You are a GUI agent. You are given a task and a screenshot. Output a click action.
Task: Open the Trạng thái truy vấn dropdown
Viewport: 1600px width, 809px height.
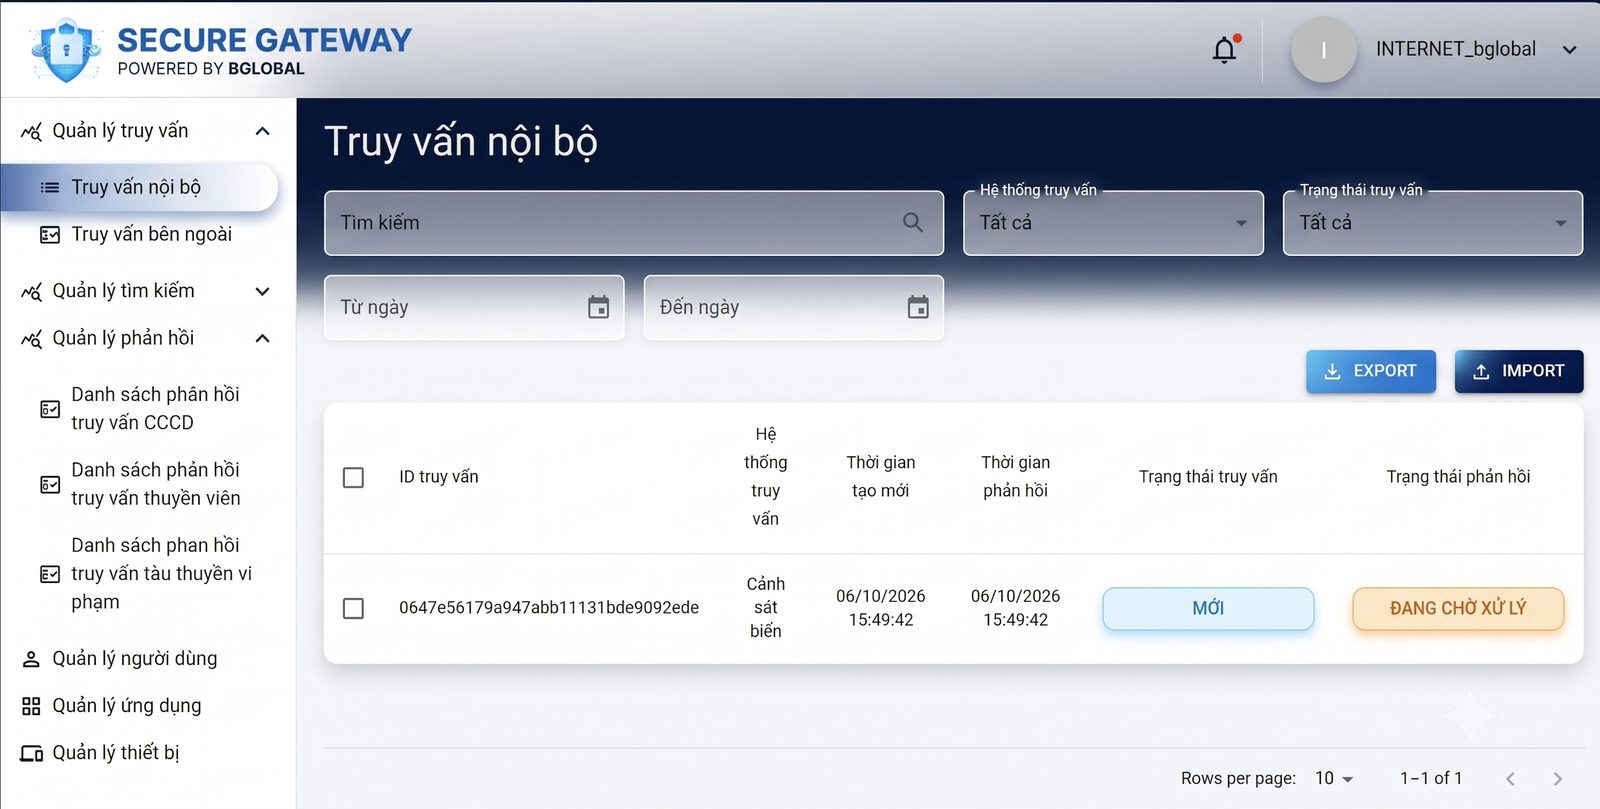pyautogui.click(x=1432, y=223)
